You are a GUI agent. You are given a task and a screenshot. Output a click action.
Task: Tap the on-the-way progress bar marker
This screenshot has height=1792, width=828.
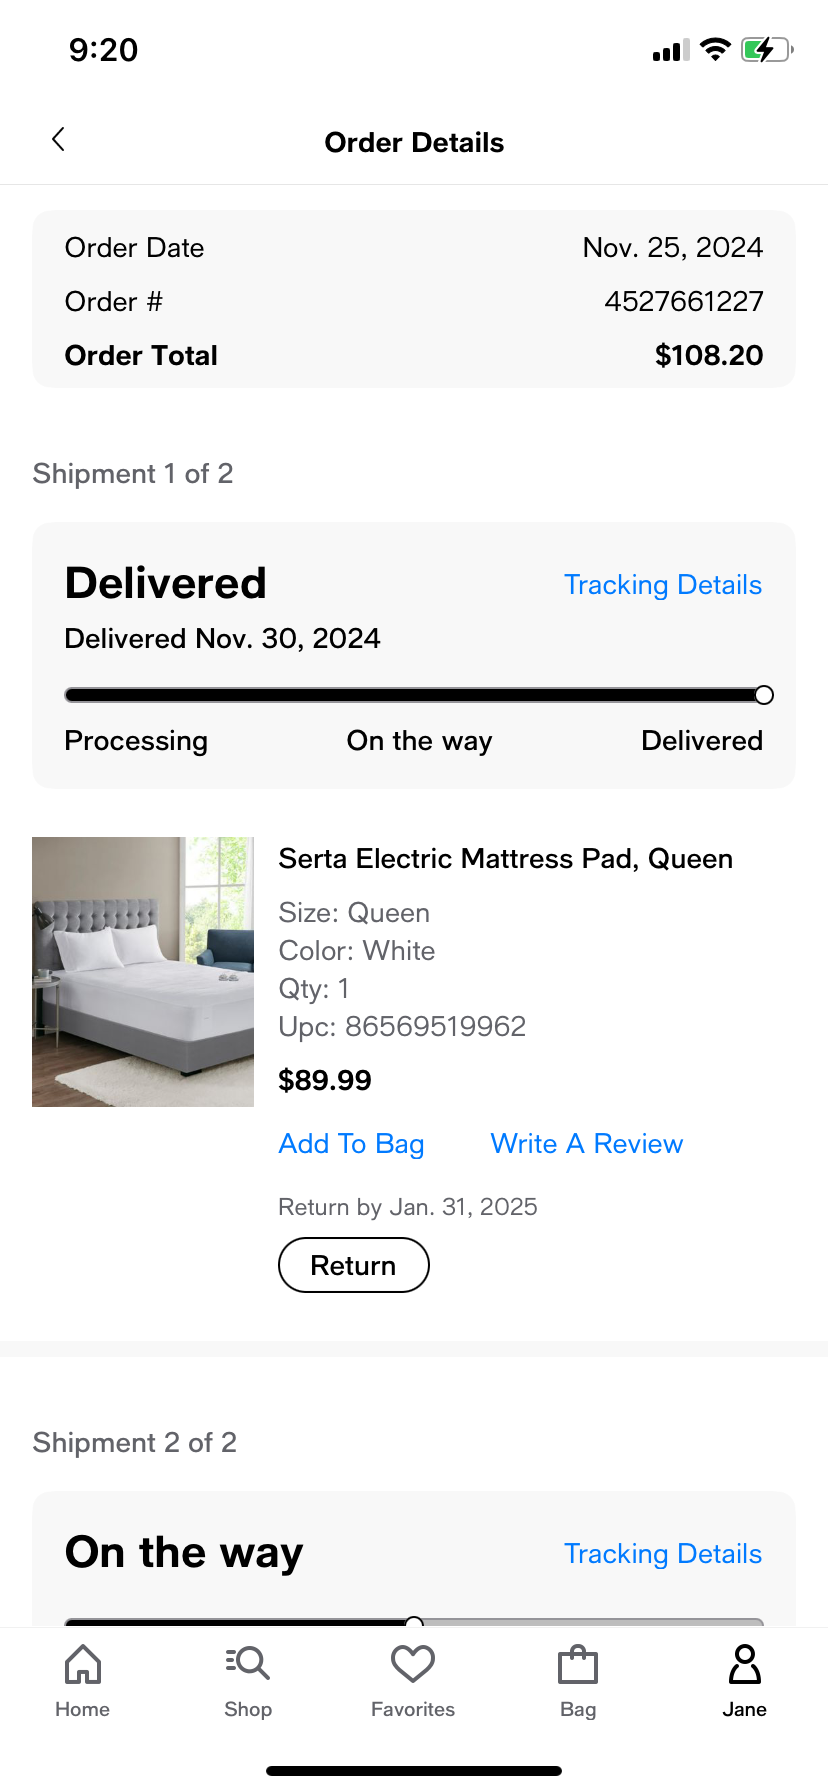(414, 1622)
